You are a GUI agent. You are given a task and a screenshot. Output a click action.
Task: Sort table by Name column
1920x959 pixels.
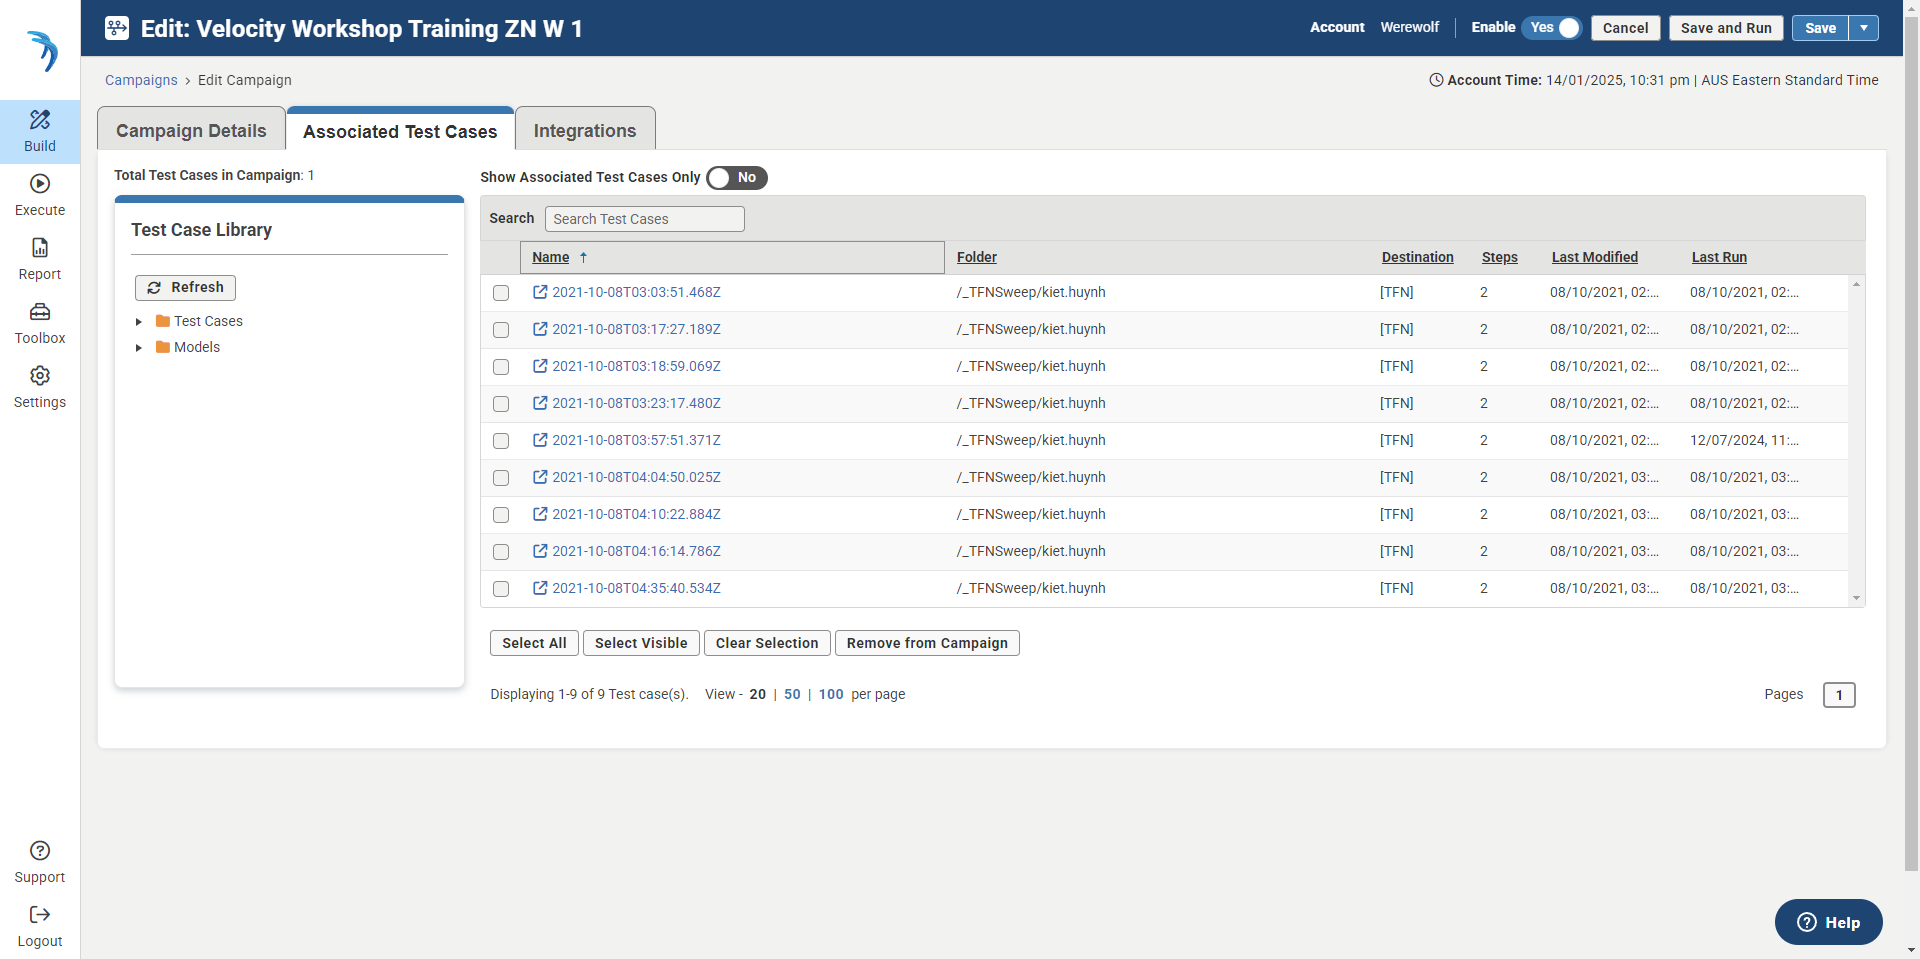tap(551, 257)
